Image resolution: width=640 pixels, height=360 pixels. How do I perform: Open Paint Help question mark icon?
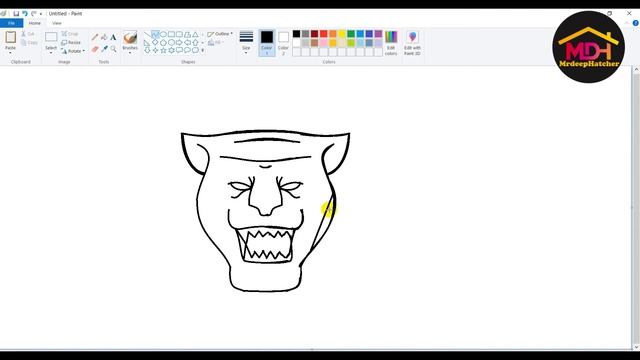pyautogui.click(x=636, y=23)
